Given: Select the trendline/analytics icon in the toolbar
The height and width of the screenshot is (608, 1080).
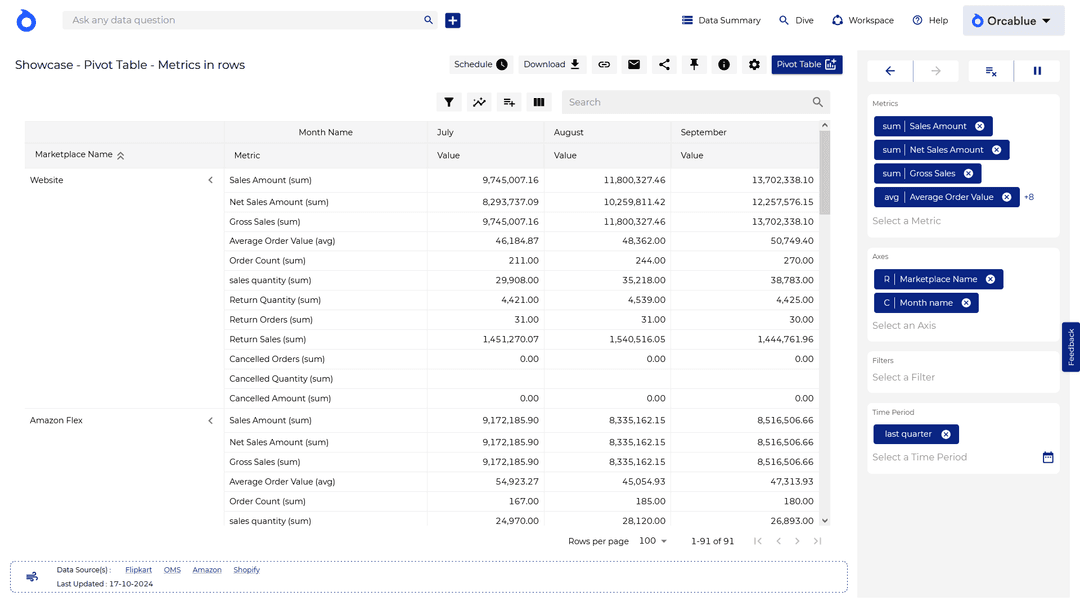Looking at the screenshot, I should tap(478, 102).
